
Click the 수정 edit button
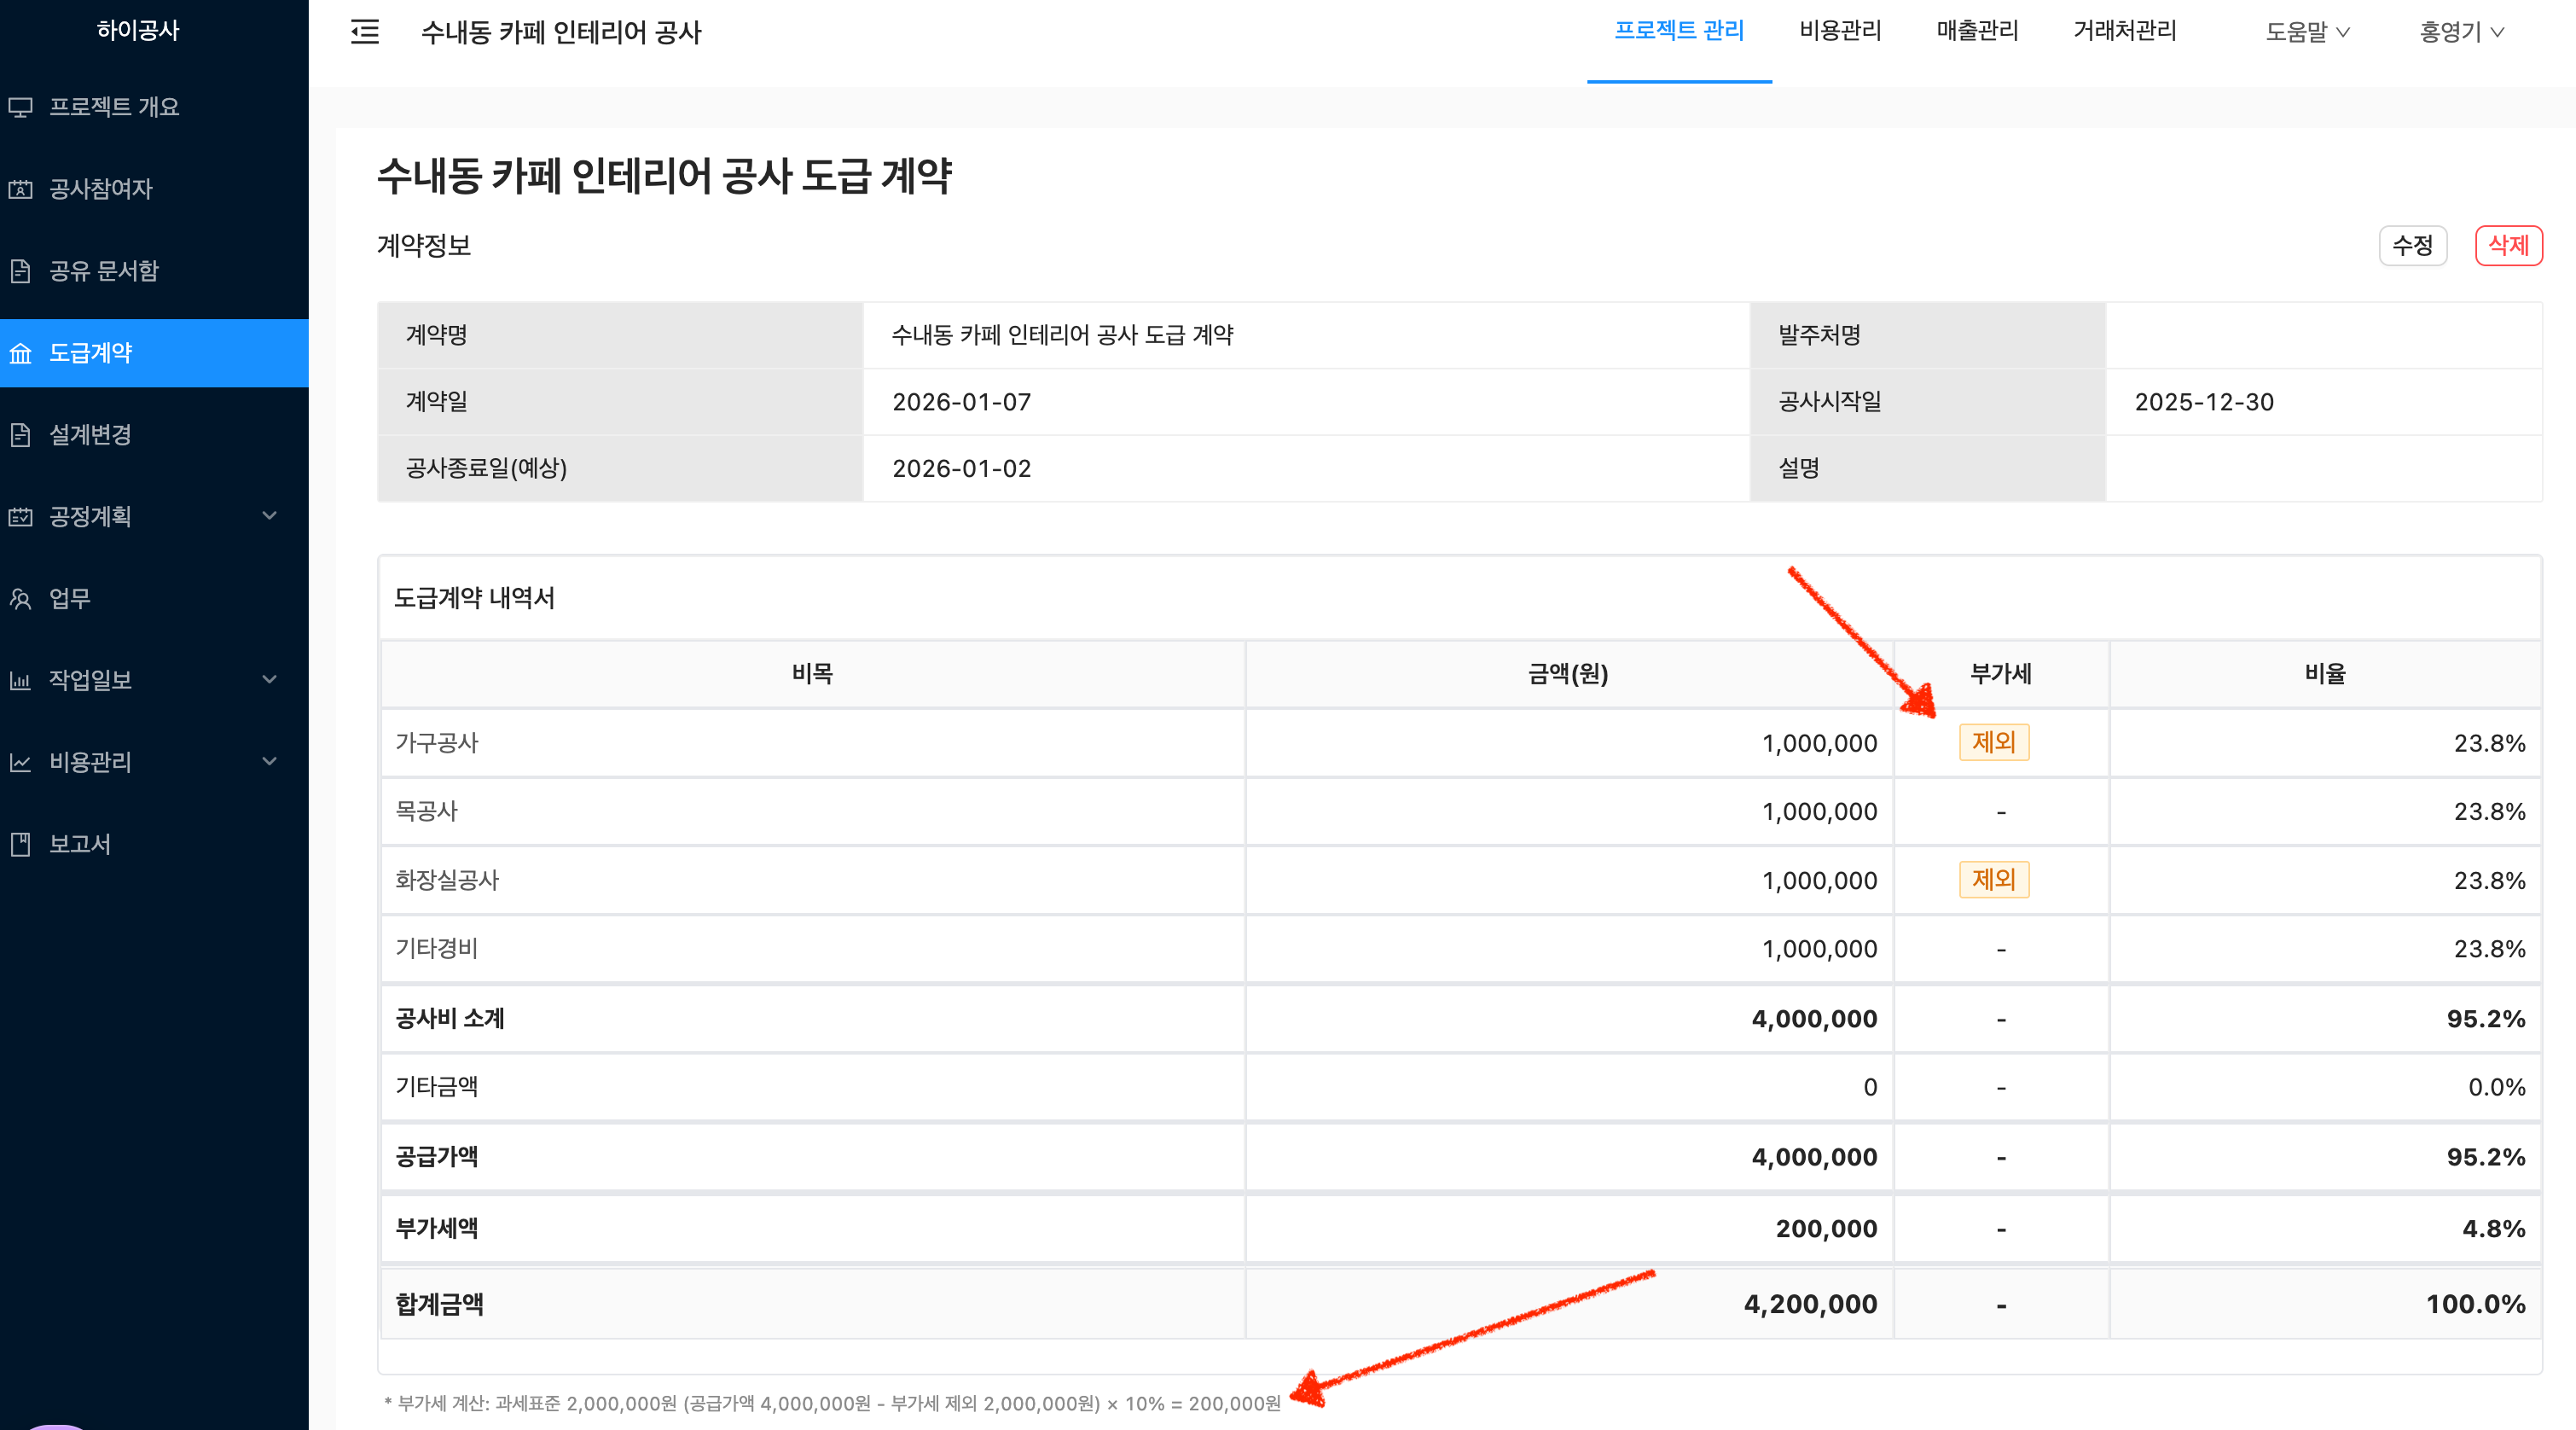[x=2412, y=246]
